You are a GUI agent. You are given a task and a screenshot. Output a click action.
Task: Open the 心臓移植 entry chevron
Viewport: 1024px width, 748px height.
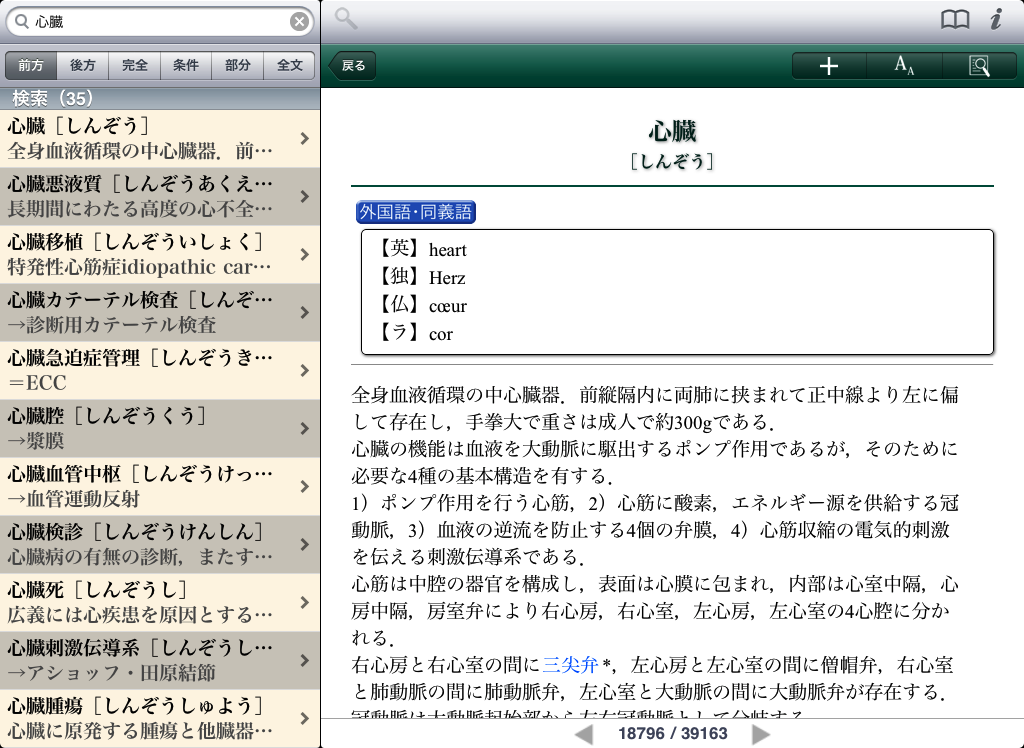coord(304,255)
